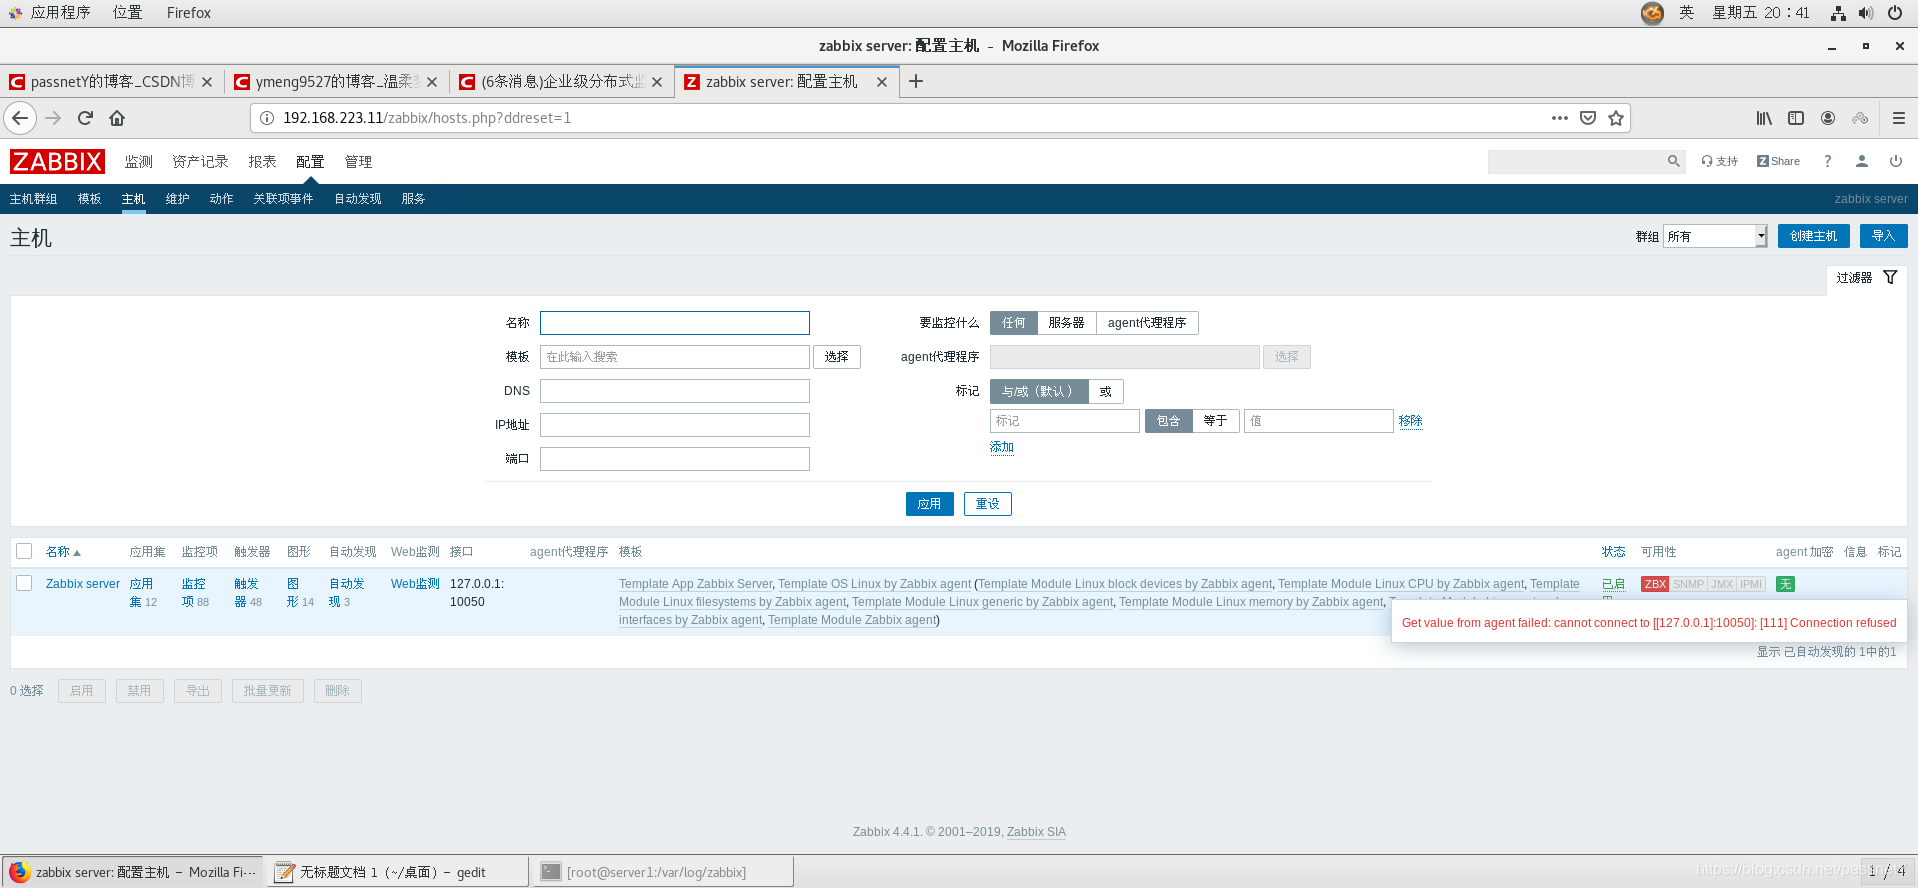Screen dimensions: 1918x888
Task: Click the 端口 filter input field
Action: (675, 459)
